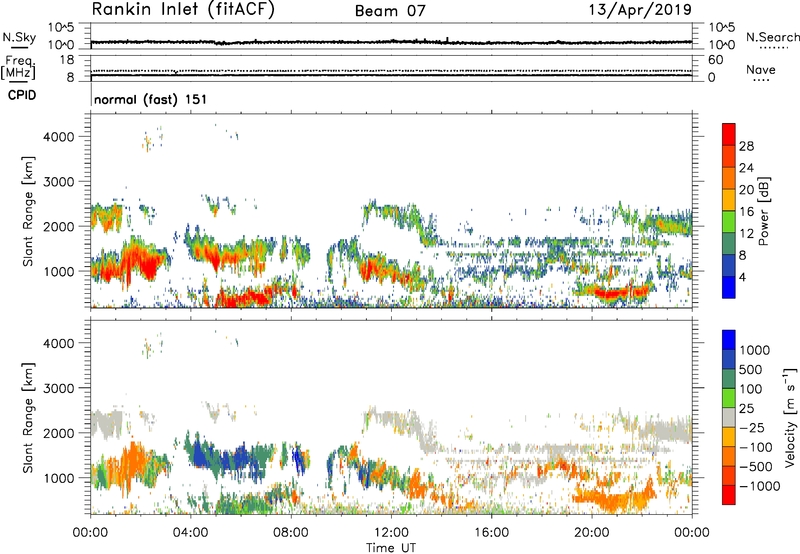
Task: Click the "60" Nave axis tick
Action: [x=715, y=60]
